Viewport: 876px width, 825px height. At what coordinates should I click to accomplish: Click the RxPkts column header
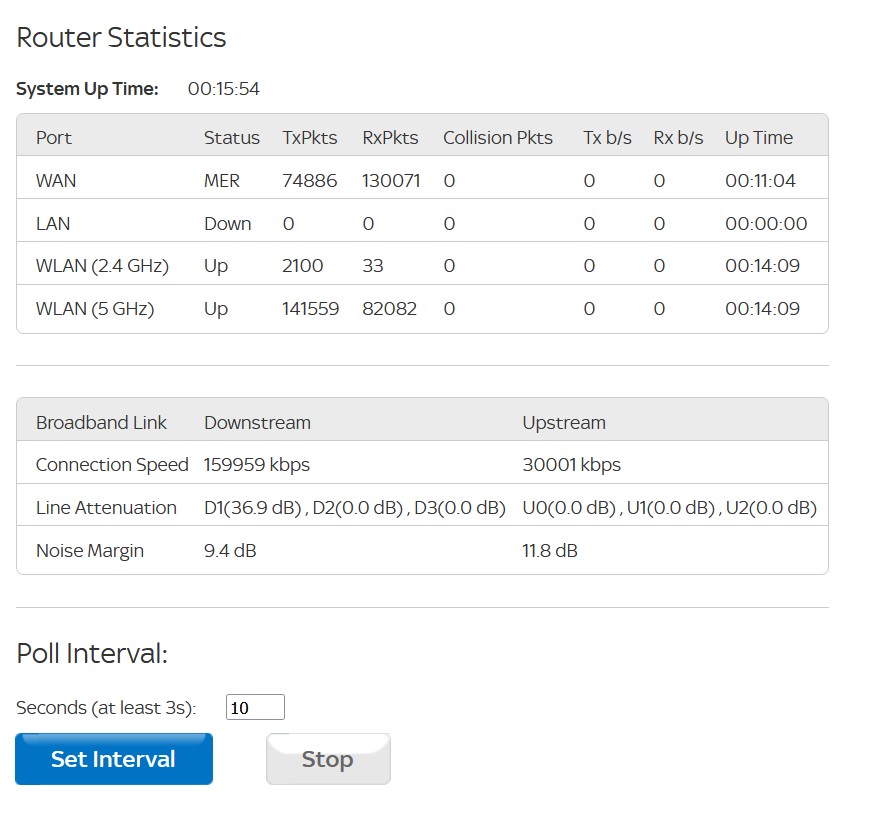click(x=390, y=137)
